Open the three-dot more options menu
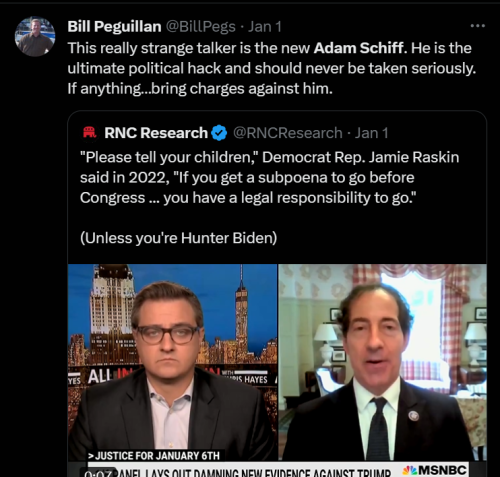 tap(477, 26)
